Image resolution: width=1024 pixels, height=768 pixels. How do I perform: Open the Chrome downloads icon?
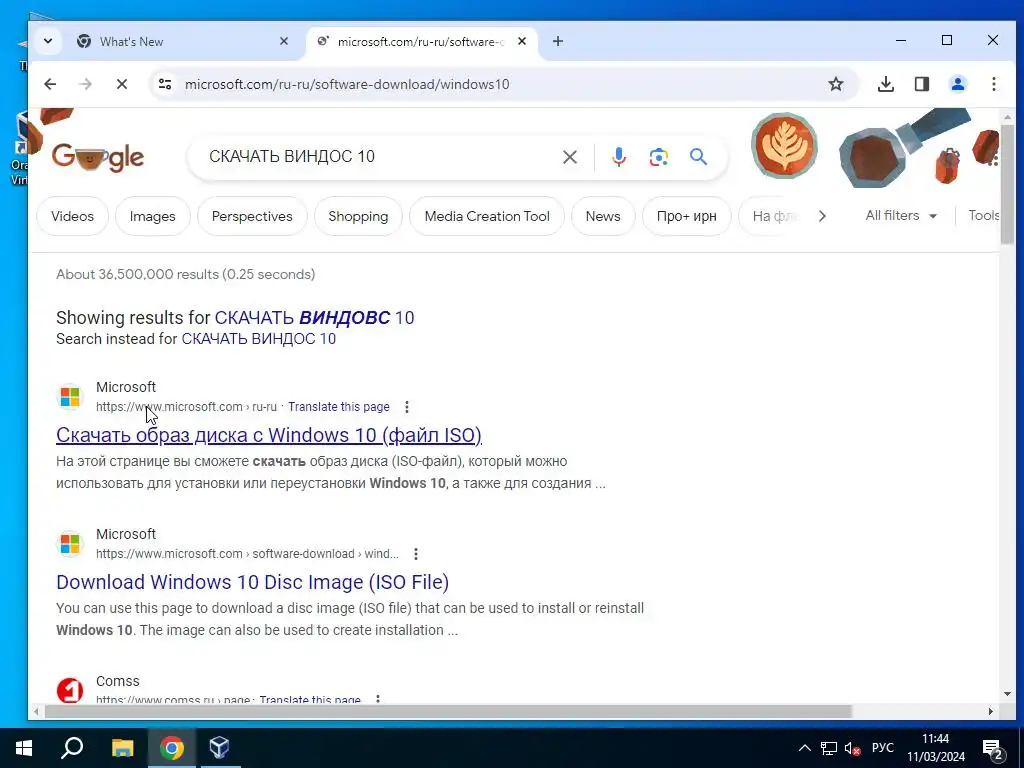[886, 84]
